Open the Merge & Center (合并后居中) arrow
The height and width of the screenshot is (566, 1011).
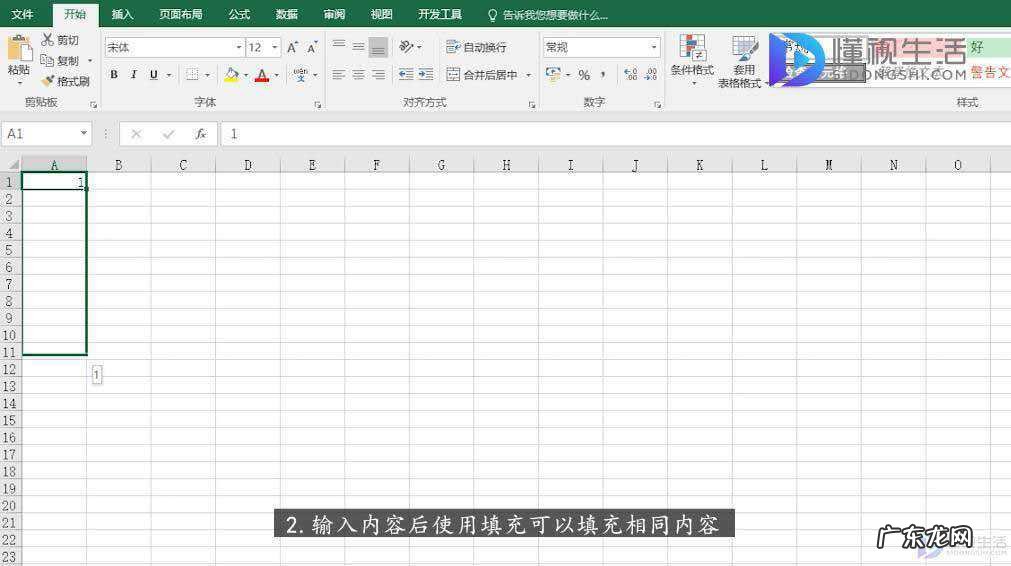pyautogui.click(x=529, y=75)
